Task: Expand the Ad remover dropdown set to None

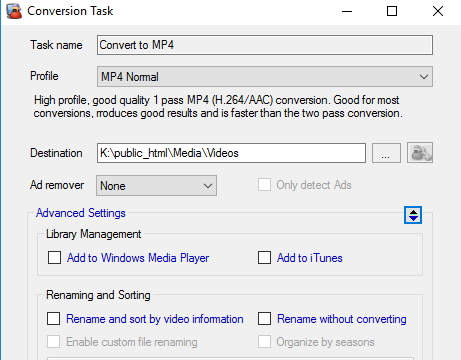Action: pos(156,185)
